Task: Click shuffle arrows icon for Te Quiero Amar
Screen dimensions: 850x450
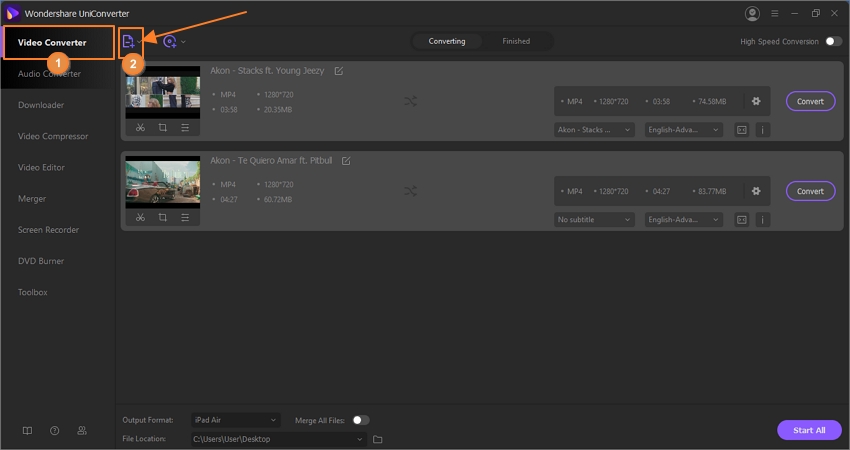Action: tap(410, 191)
